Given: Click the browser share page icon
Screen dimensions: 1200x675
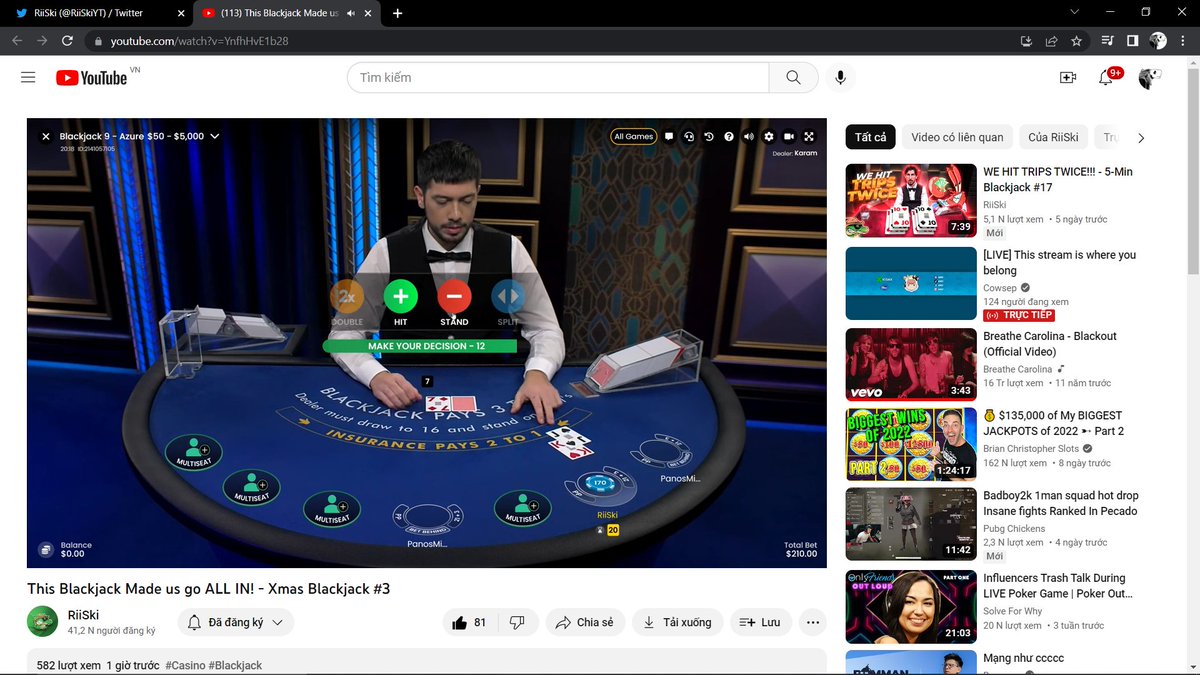Looking at the screenshot, I should pyautogui.click(x=1051, y=41).
